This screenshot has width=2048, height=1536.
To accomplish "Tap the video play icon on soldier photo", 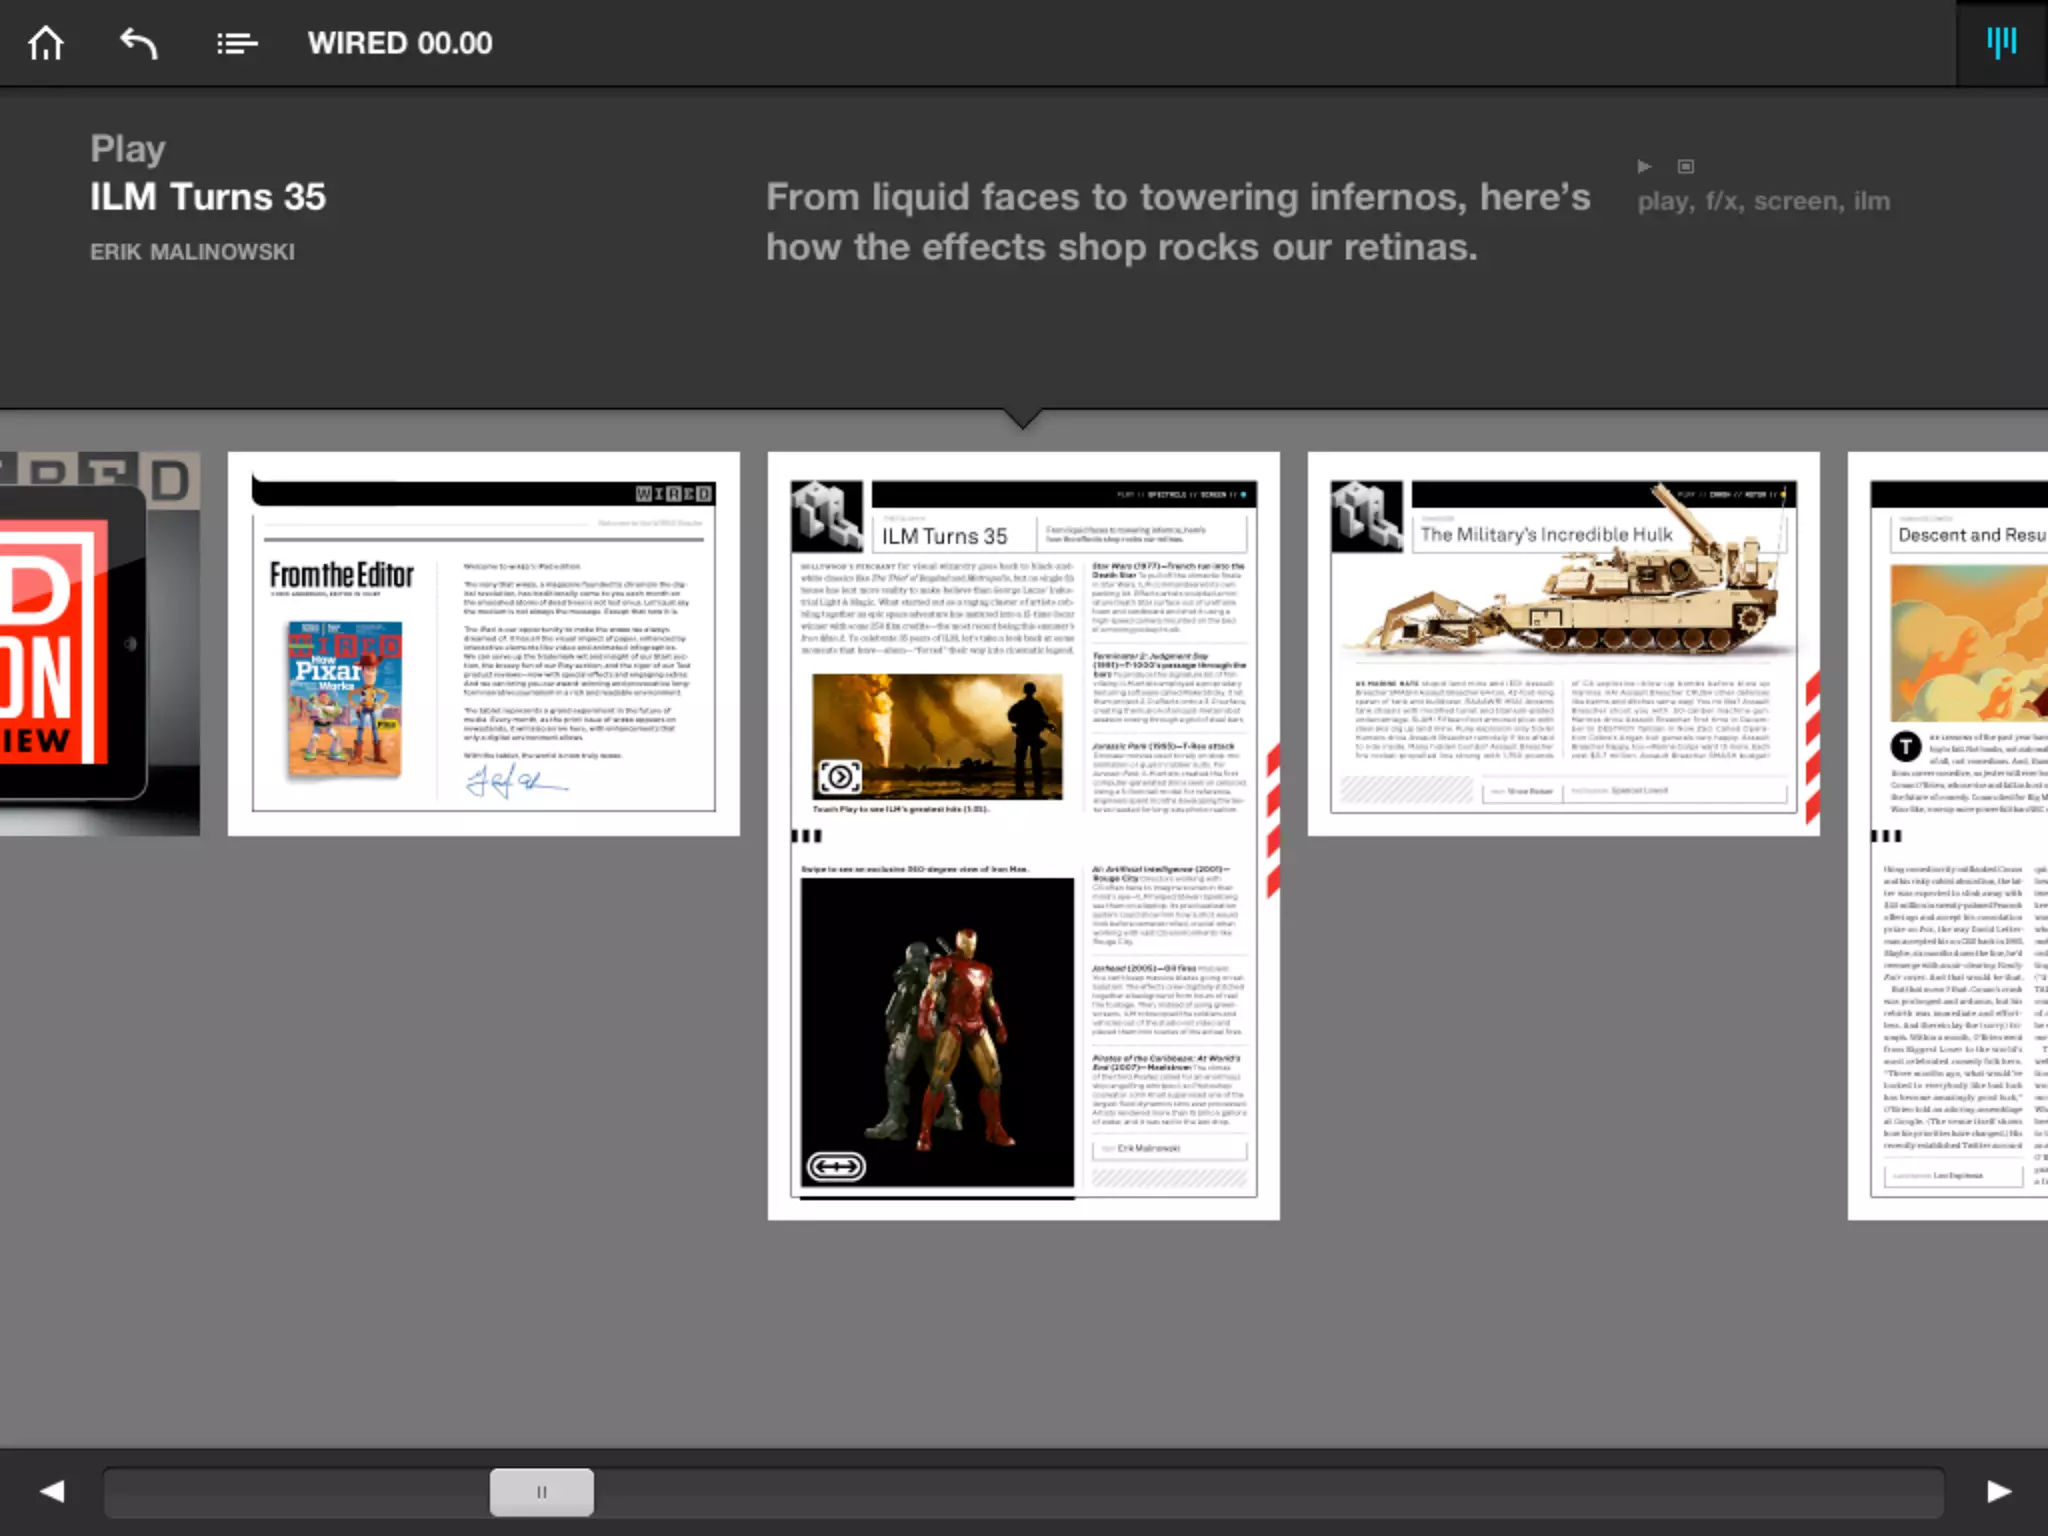I will click(839, 777).
